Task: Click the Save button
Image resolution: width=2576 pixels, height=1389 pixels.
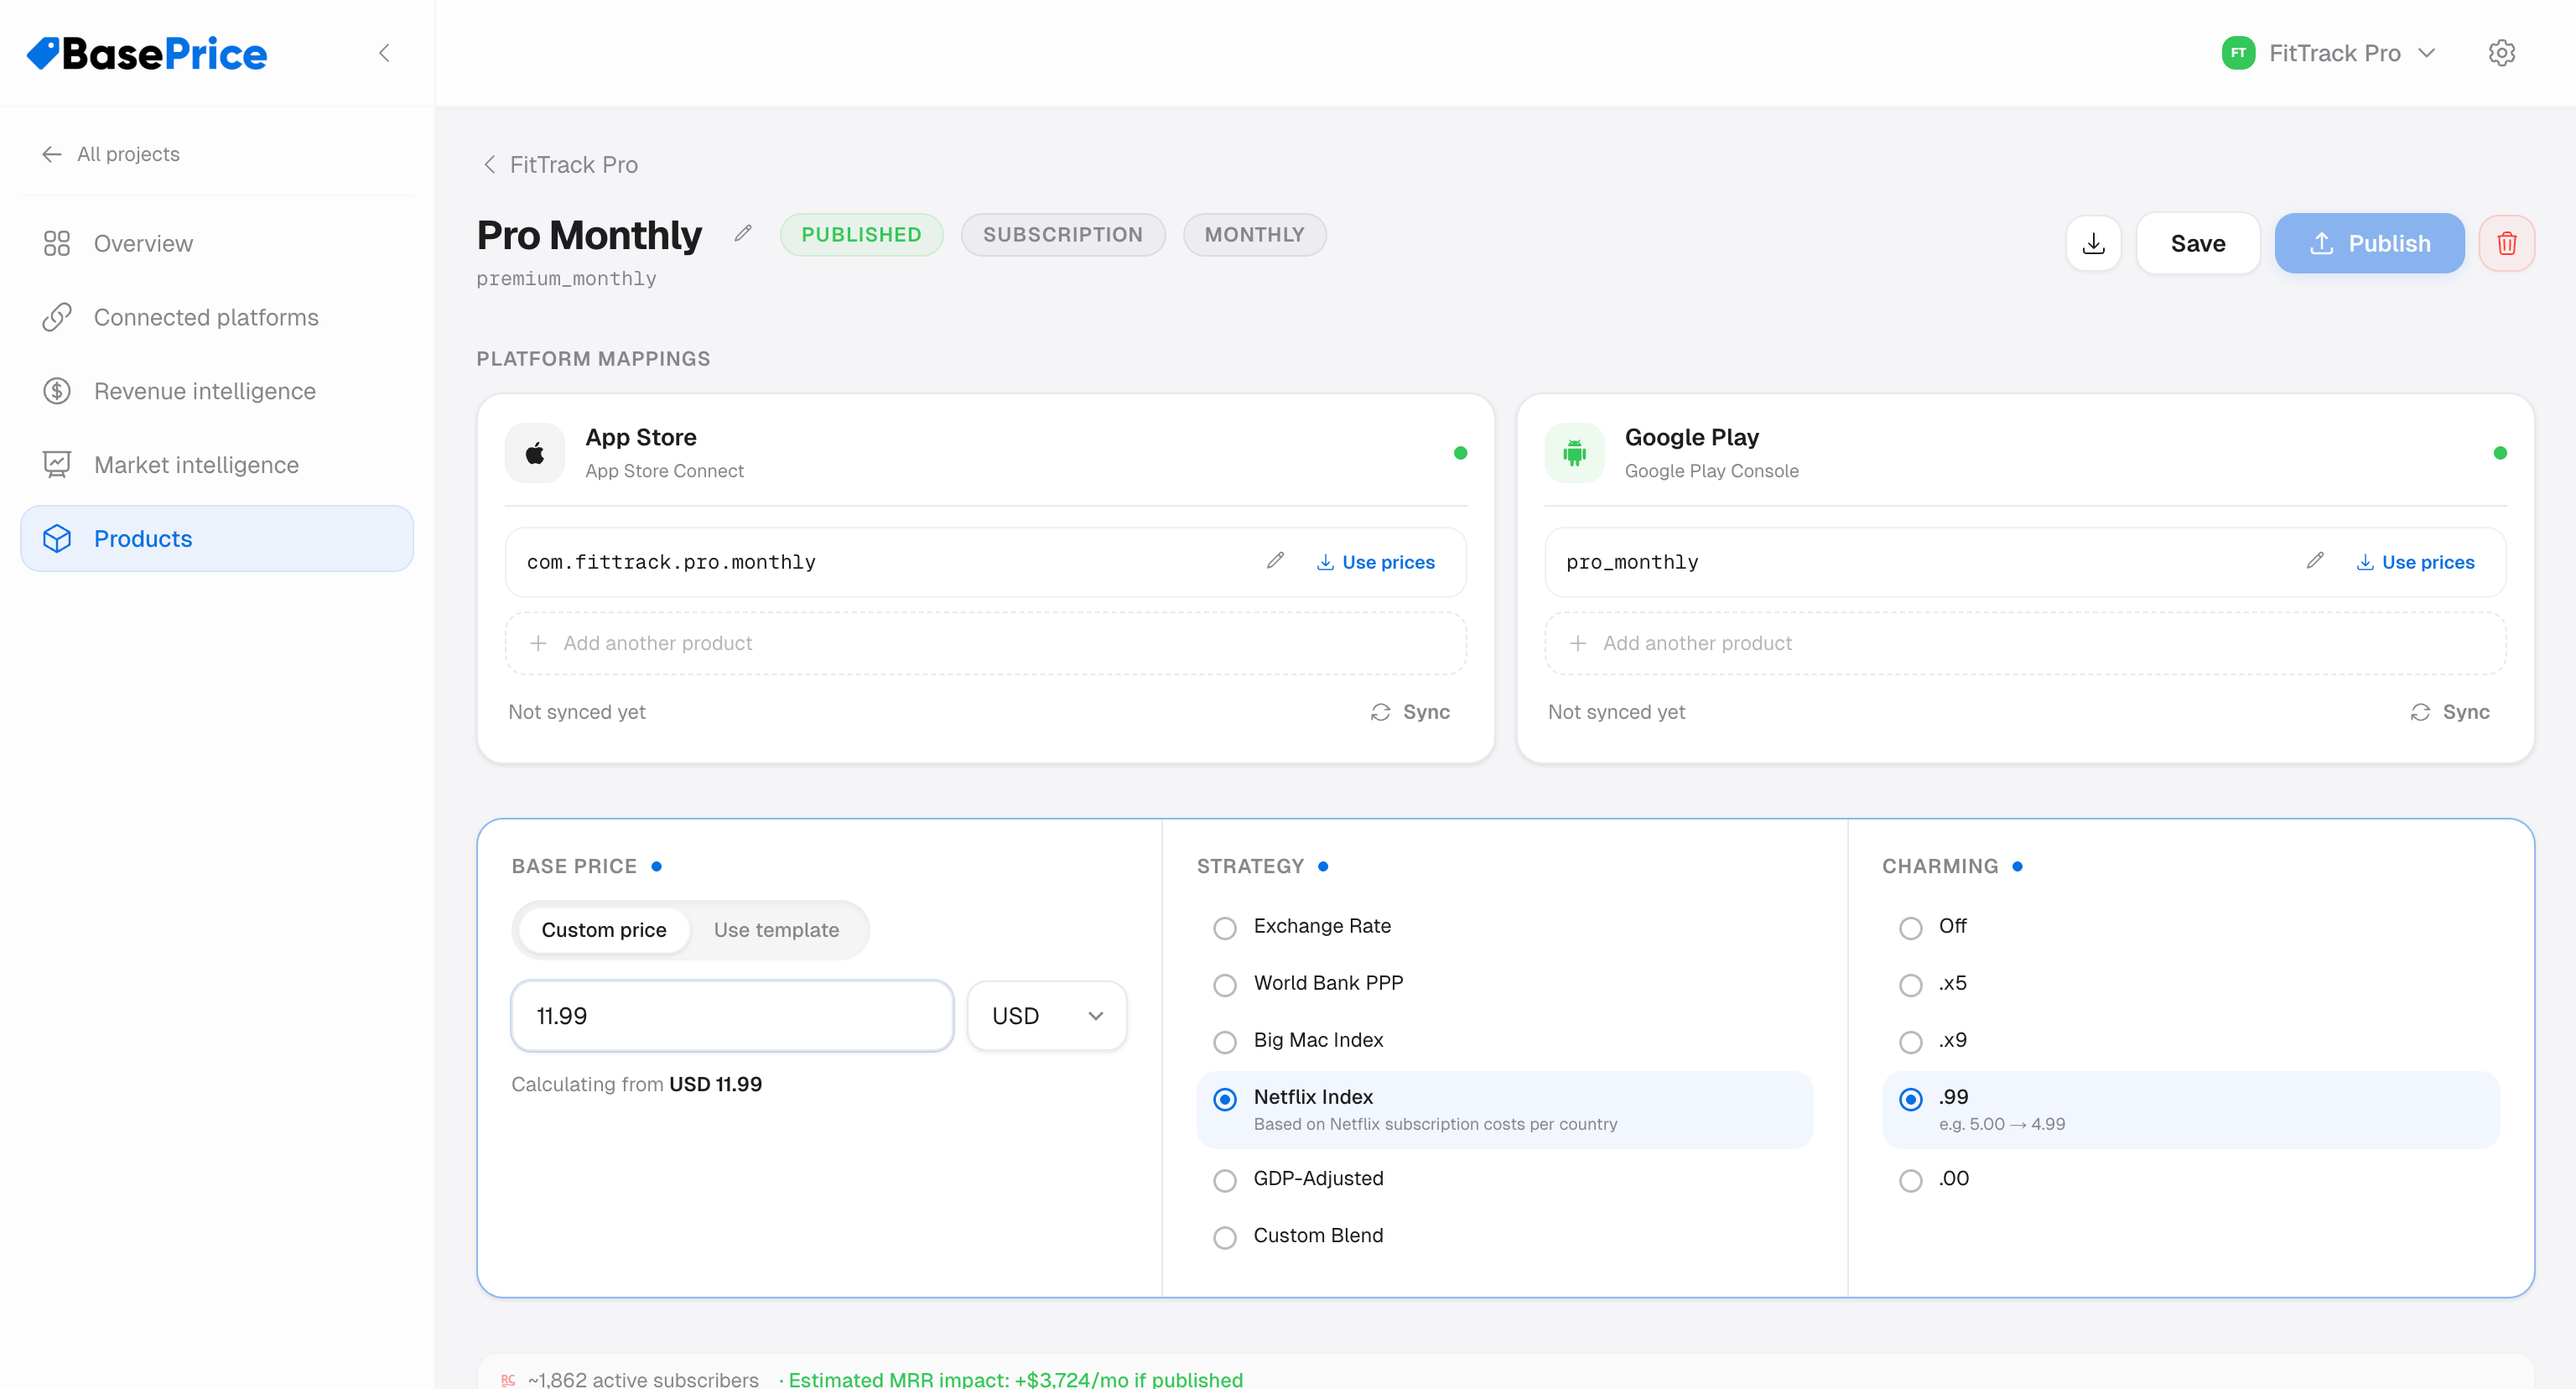Action: tap(2198, 243)
